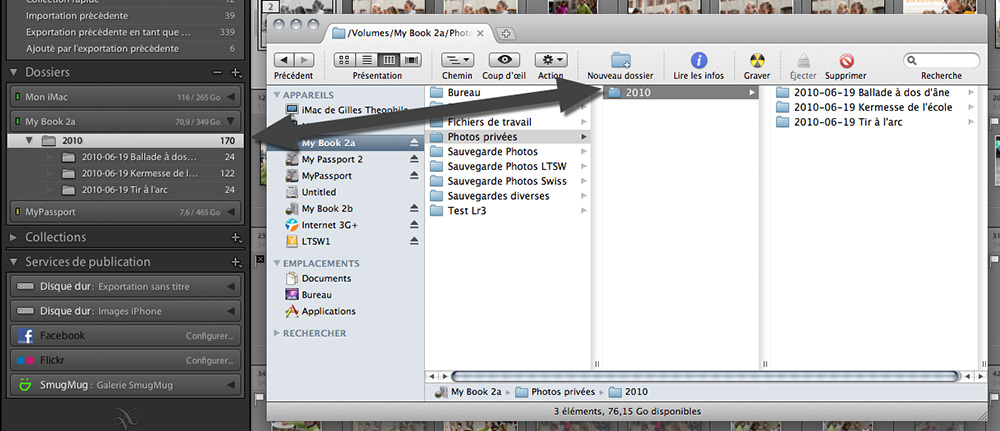Select the 2010 folder in Finder column
The image size is (1000, 431).
pyautogui.click(x=680, y=92)
